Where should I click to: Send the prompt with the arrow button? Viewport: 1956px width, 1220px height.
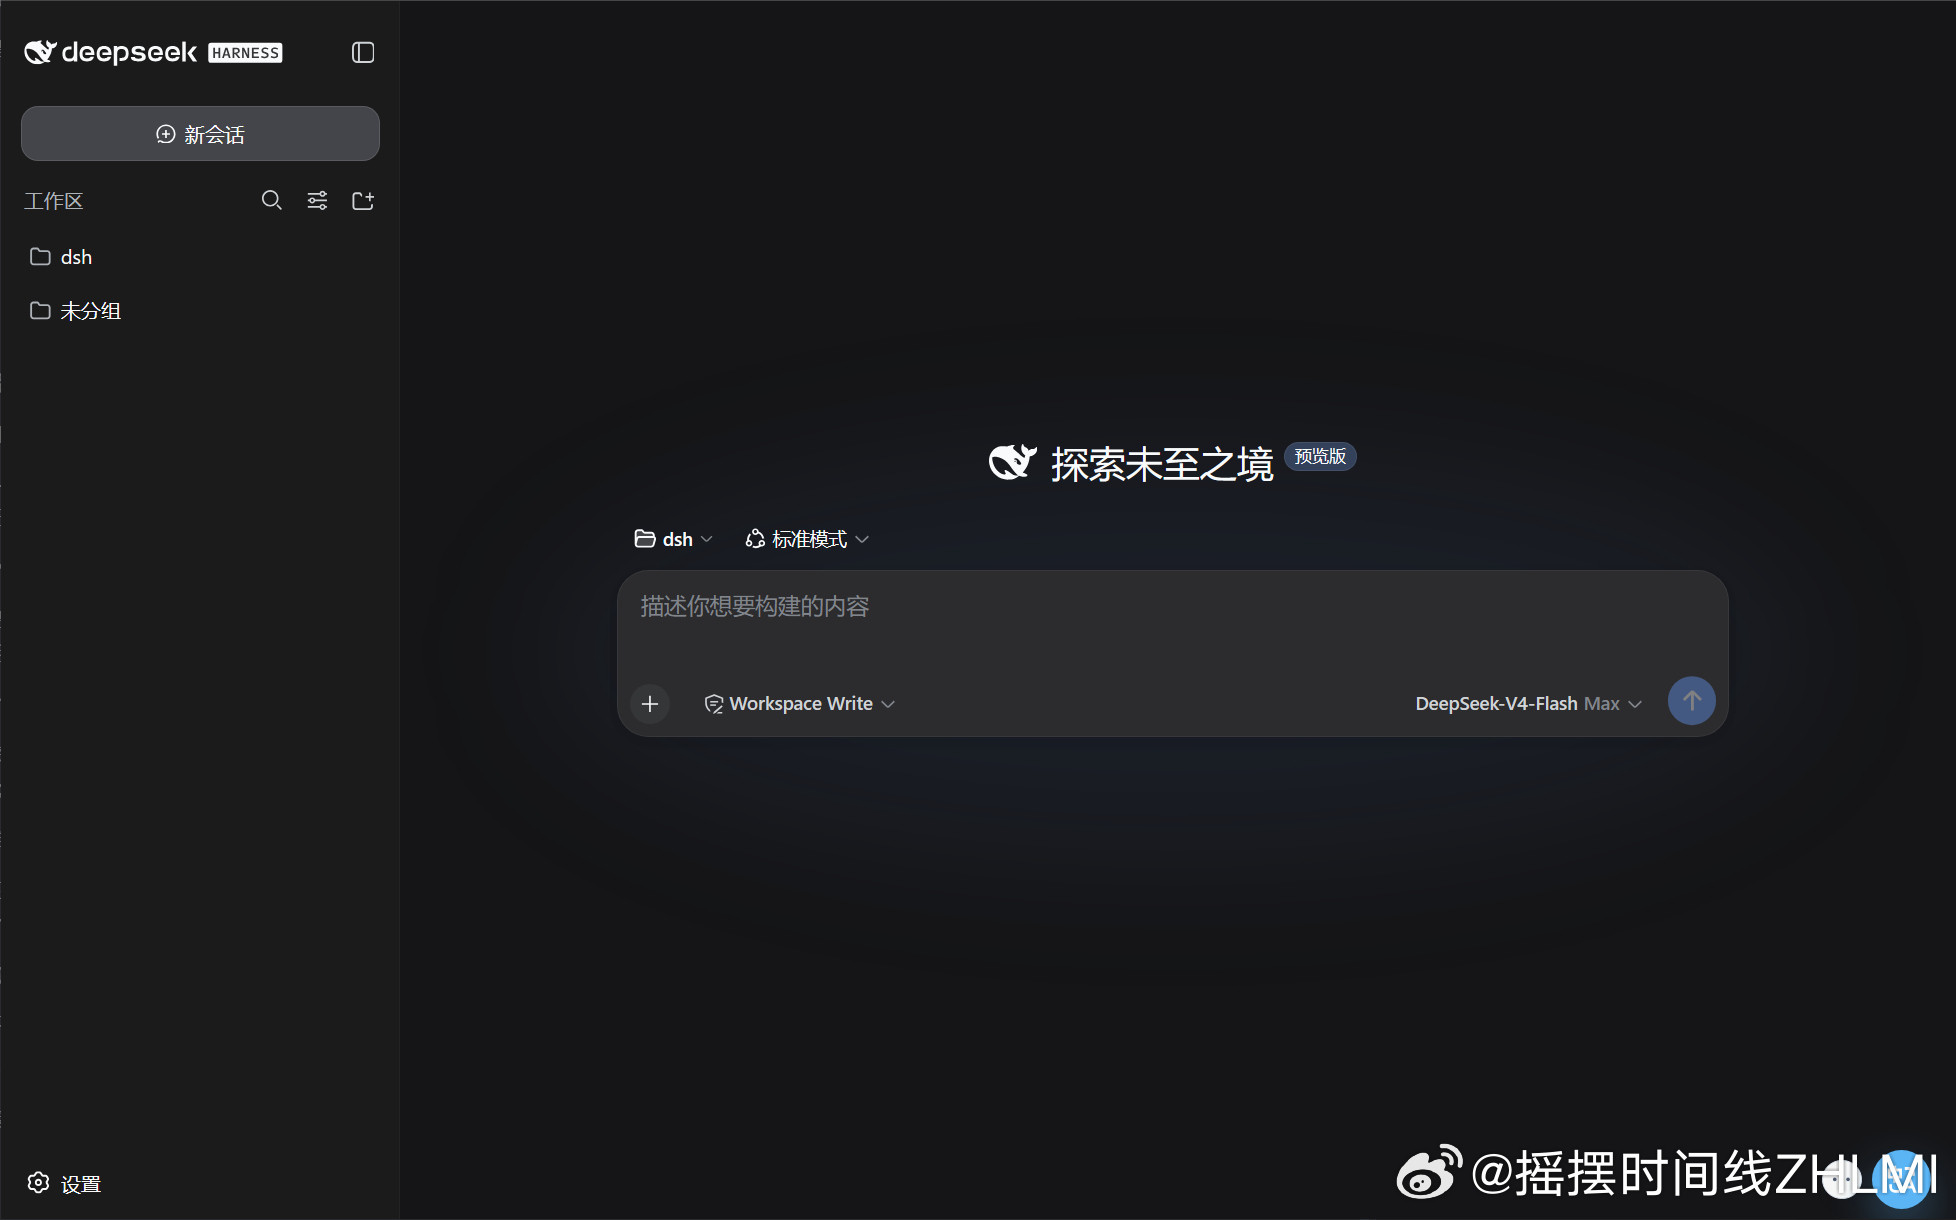(x=1691, y=701)
